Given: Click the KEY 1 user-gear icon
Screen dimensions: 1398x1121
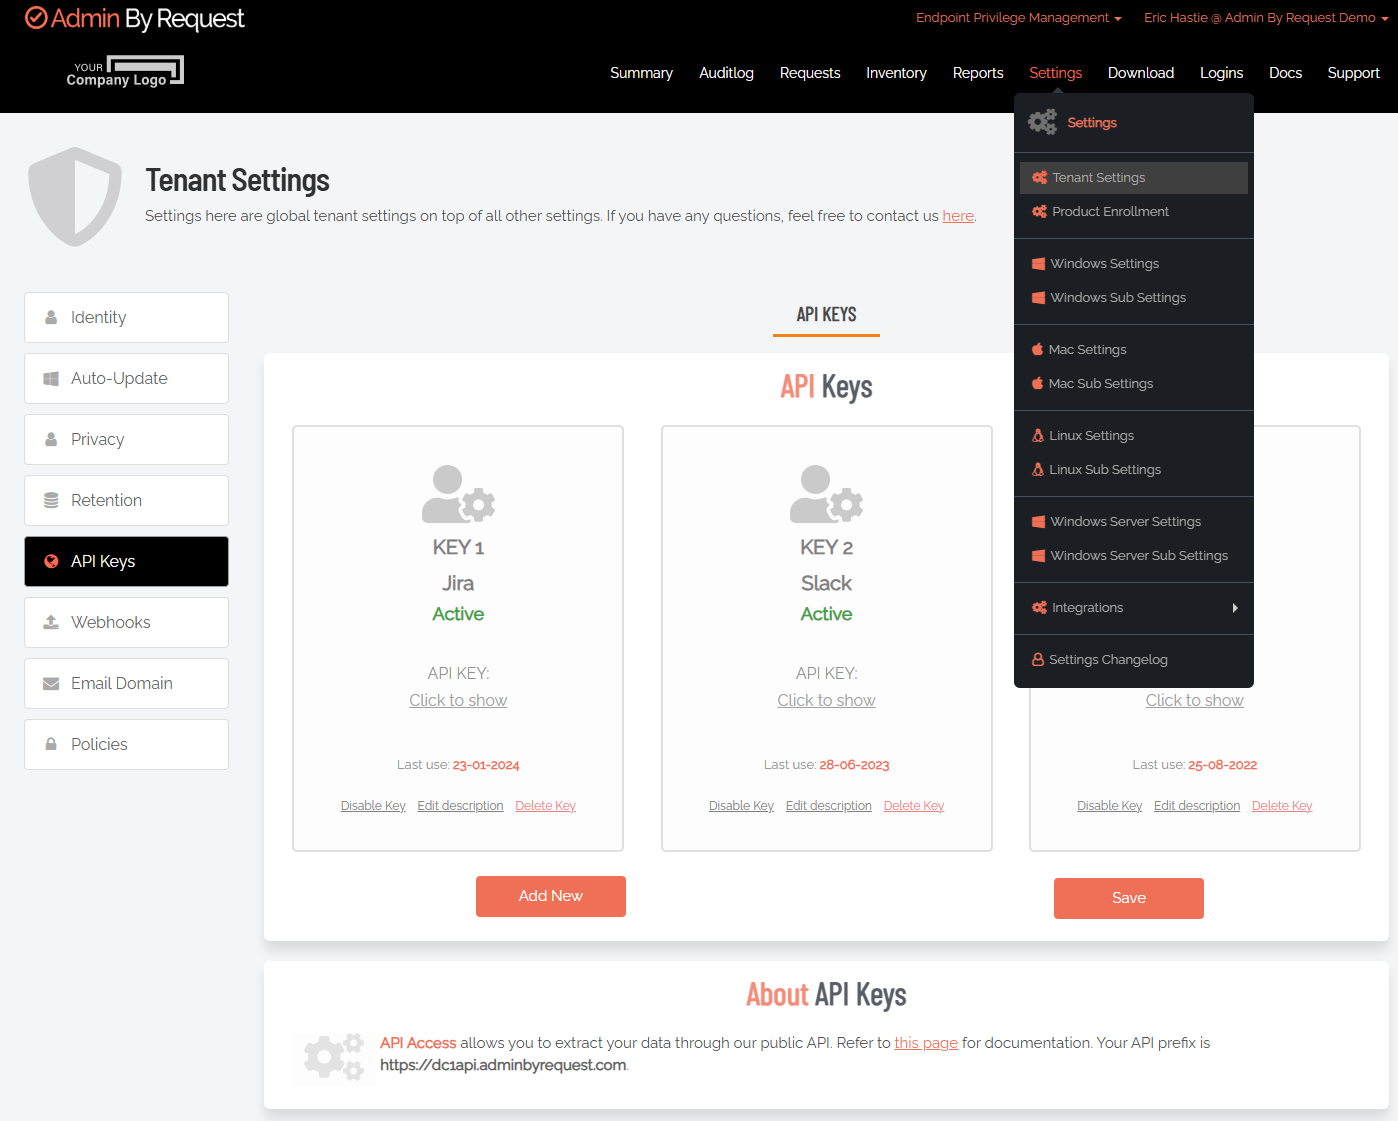Looking at the screenshot, I should (458, 494).
